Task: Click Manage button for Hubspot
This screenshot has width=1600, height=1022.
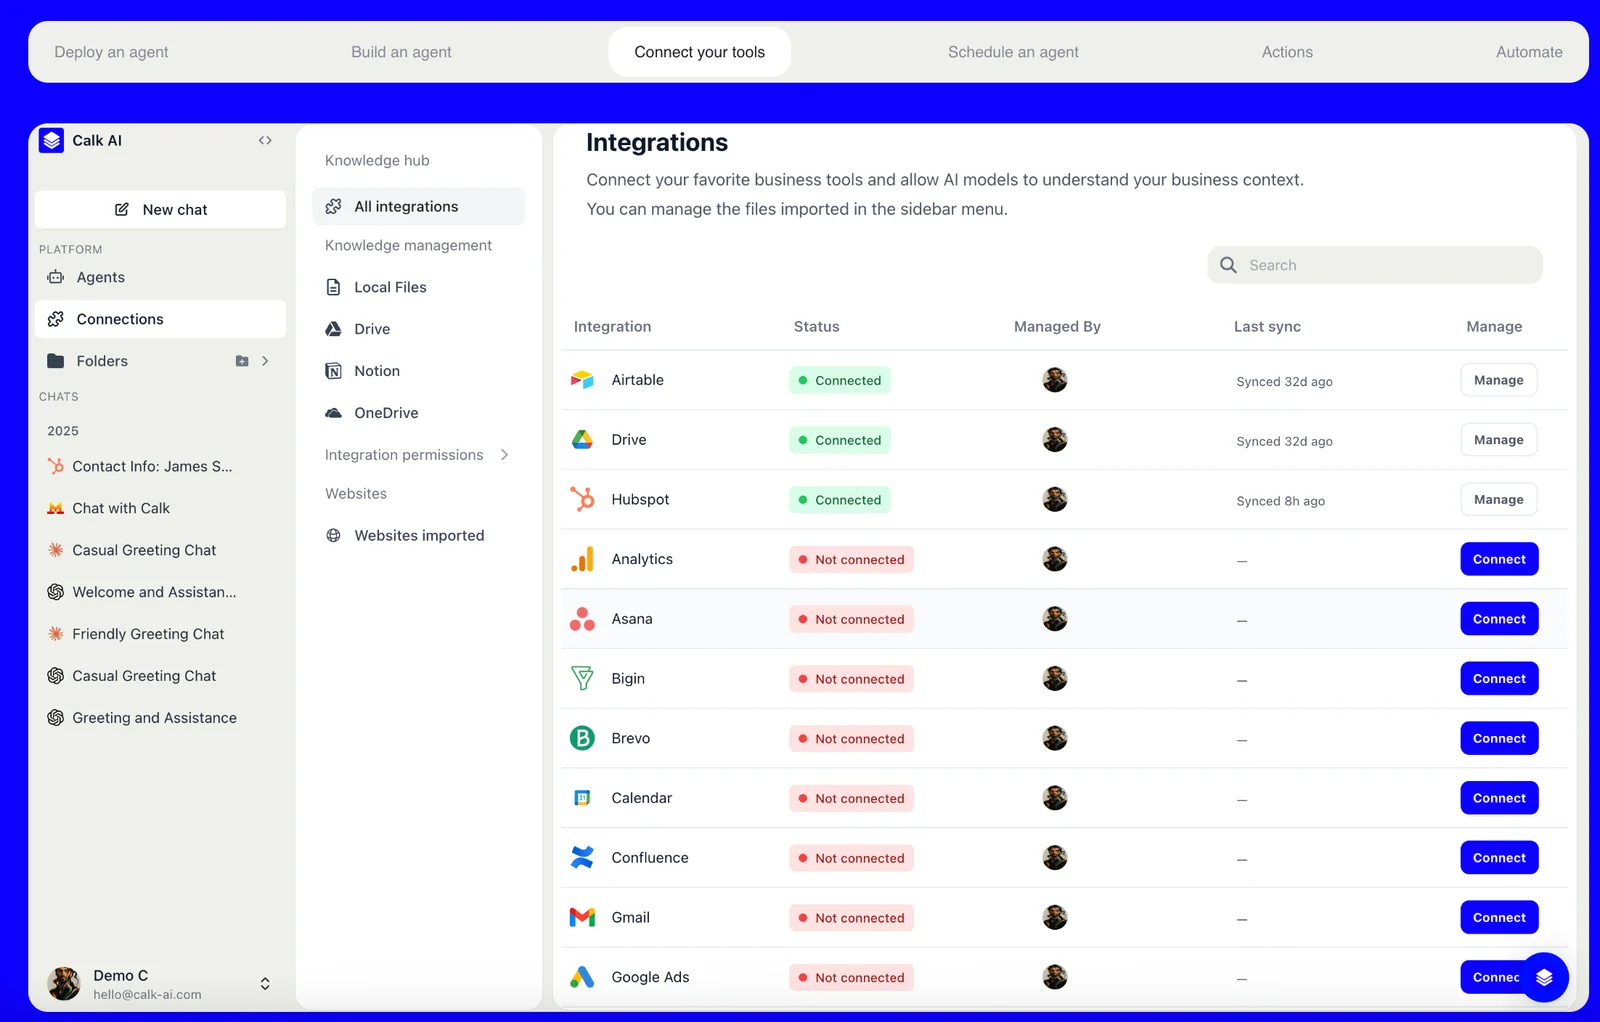Action: click(x=1498, y=499)
